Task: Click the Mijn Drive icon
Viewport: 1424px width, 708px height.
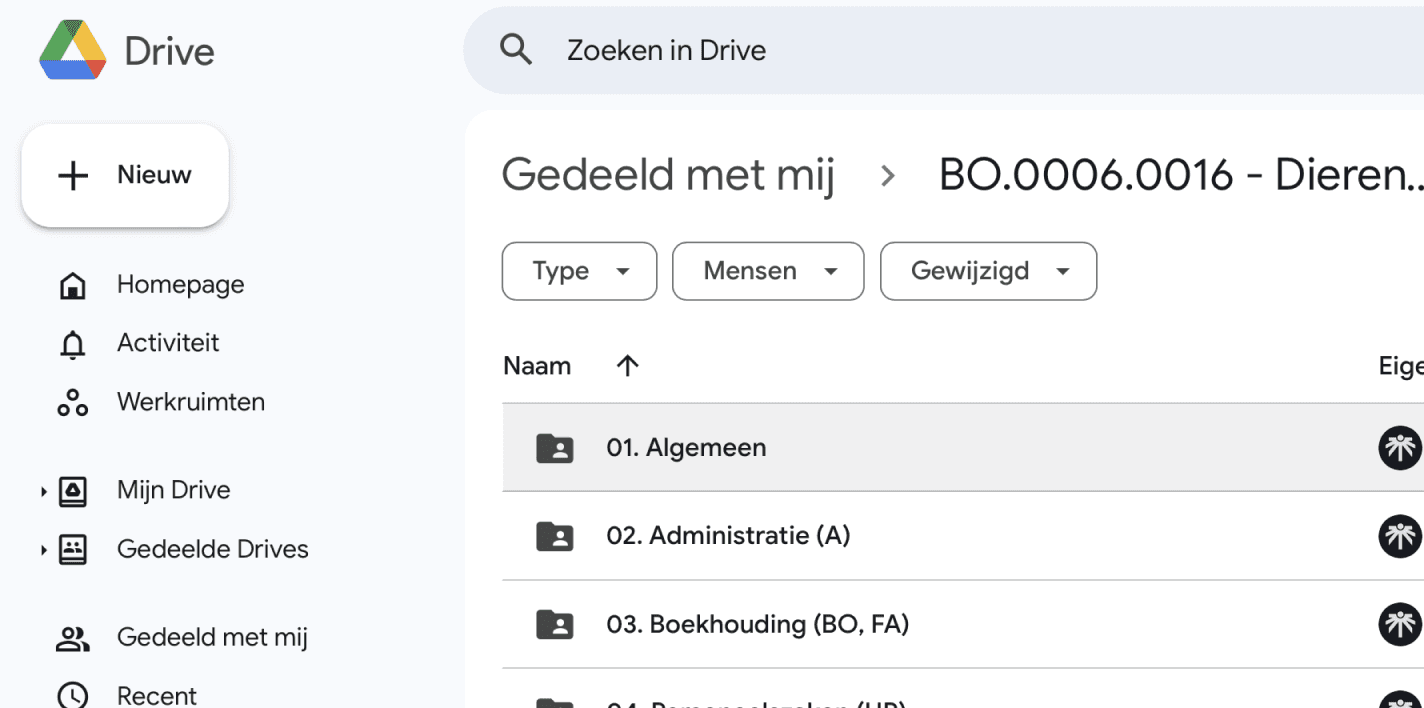Action: click(x=72, y=491)
